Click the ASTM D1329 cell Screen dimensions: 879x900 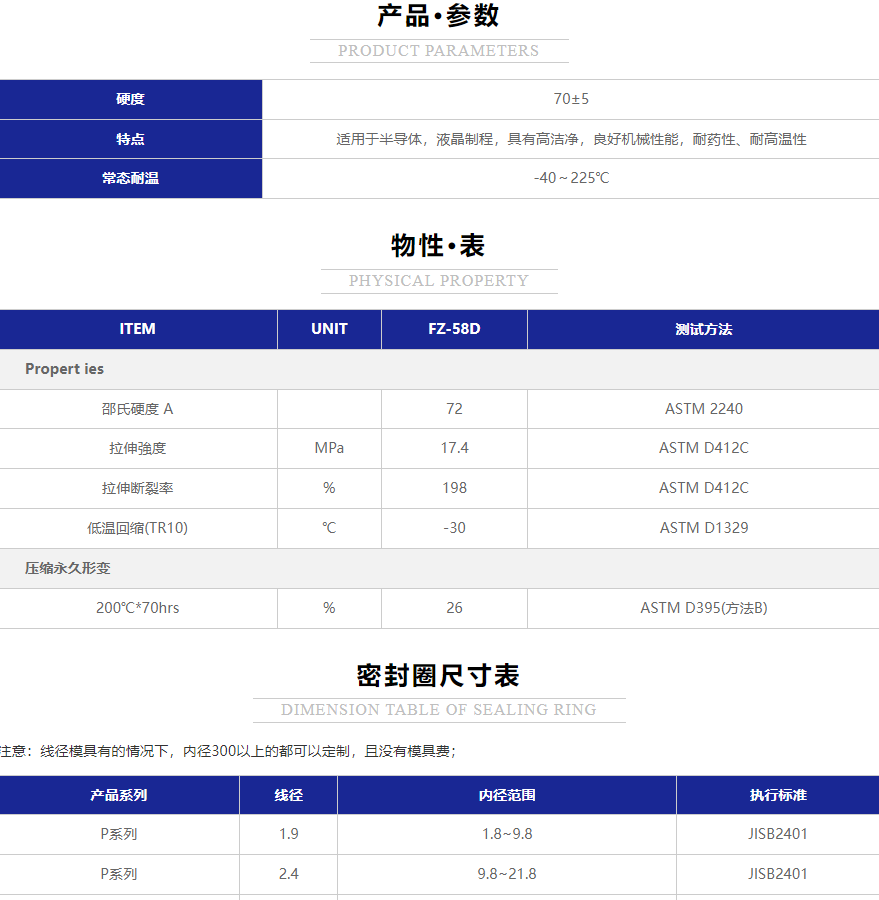click(703, 528)
